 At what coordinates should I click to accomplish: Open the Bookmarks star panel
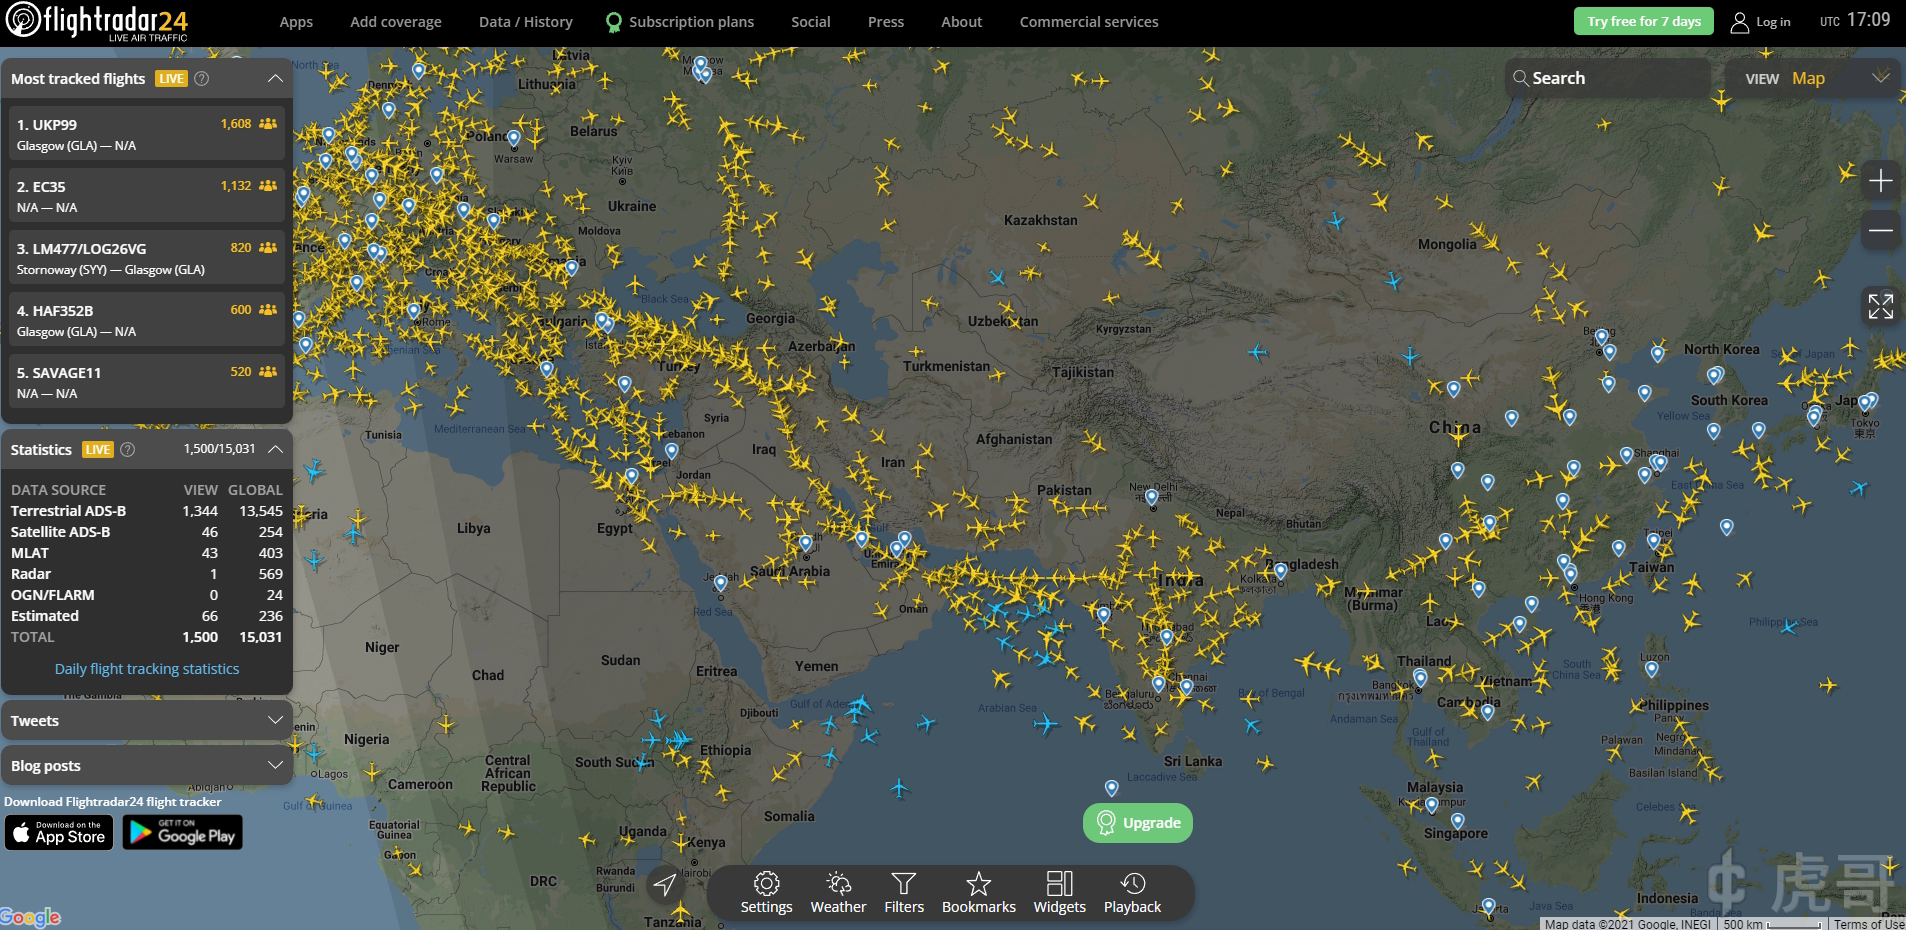(978, 892)
